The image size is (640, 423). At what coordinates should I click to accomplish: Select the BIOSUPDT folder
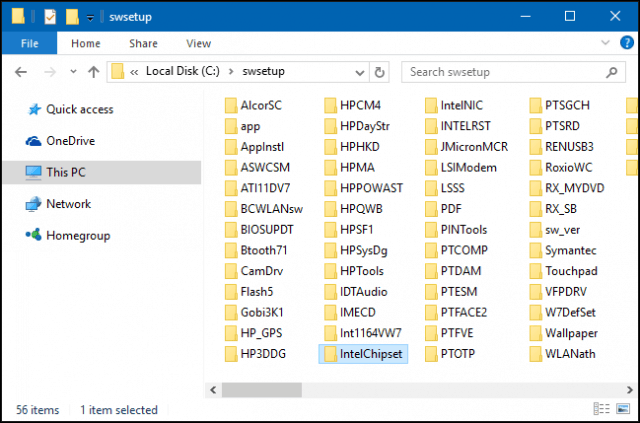pyautogui.click(x=259, y=229)
